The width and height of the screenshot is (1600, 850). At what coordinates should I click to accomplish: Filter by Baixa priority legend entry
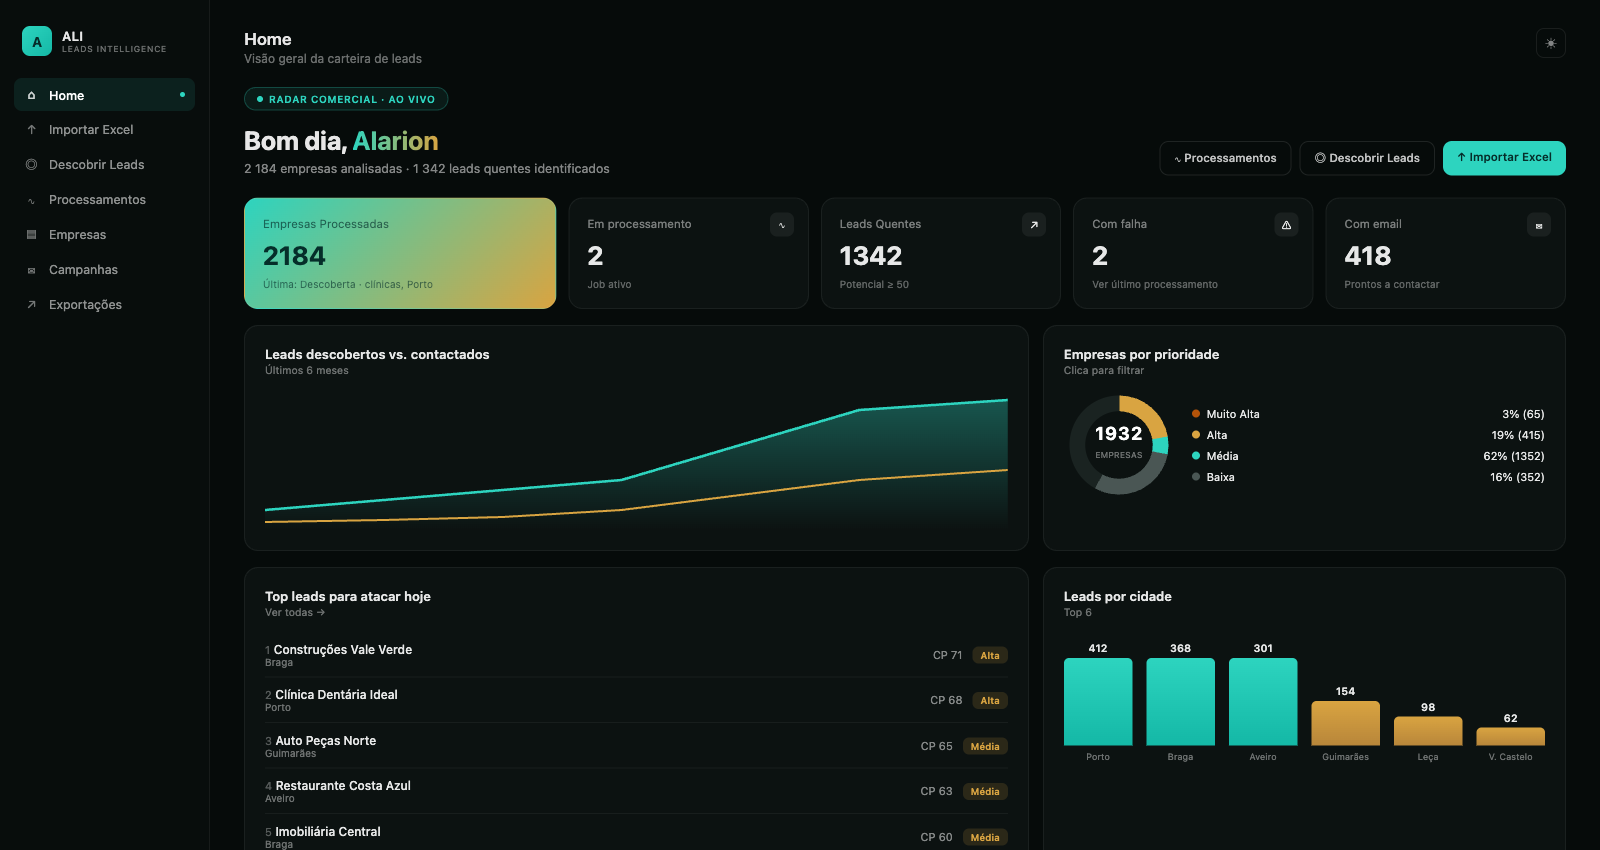coord(1368,477)
